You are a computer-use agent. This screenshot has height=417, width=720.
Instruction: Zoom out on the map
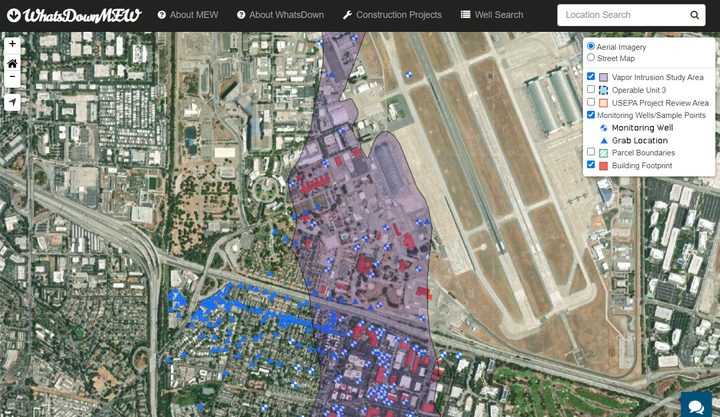[x=12, y=77]
